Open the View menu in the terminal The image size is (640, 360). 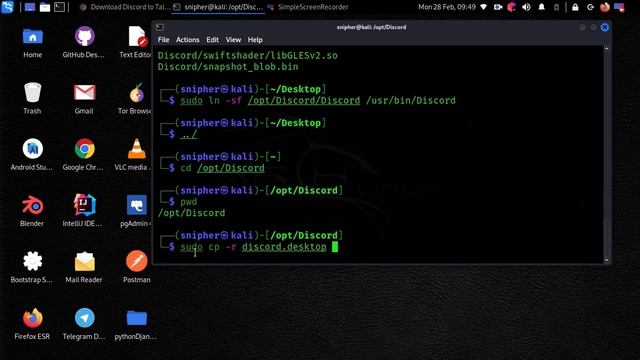pyautogui.click(x=233, y=40)
